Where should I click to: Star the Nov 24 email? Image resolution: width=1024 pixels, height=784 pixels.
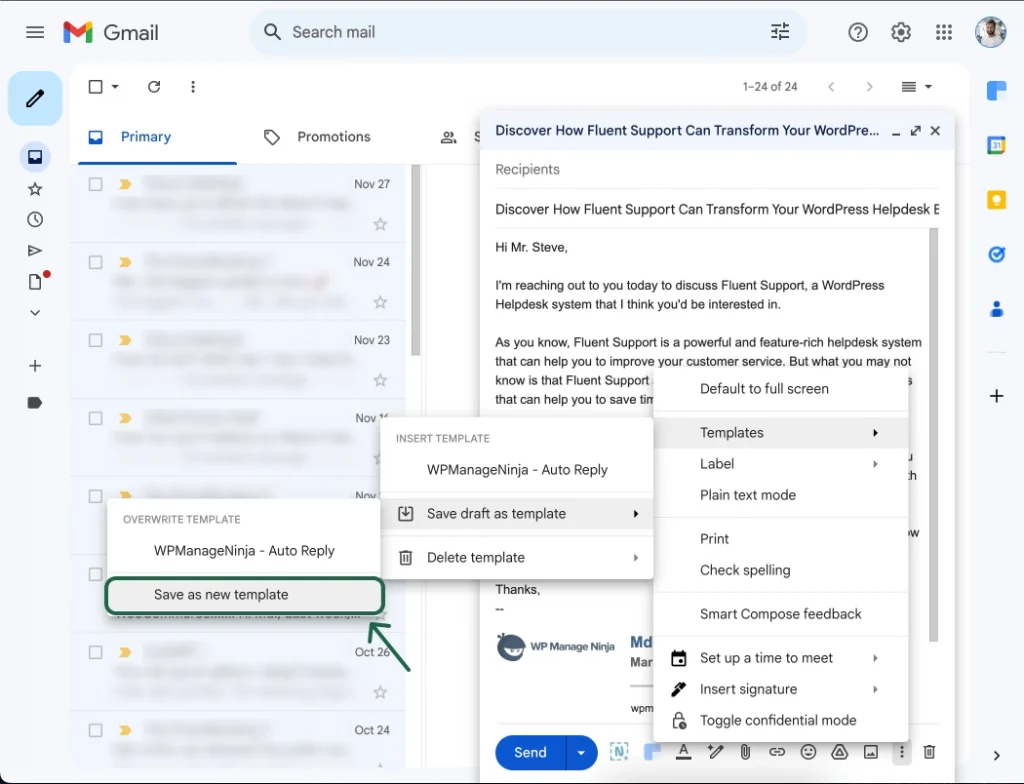(x=379, y=302)
